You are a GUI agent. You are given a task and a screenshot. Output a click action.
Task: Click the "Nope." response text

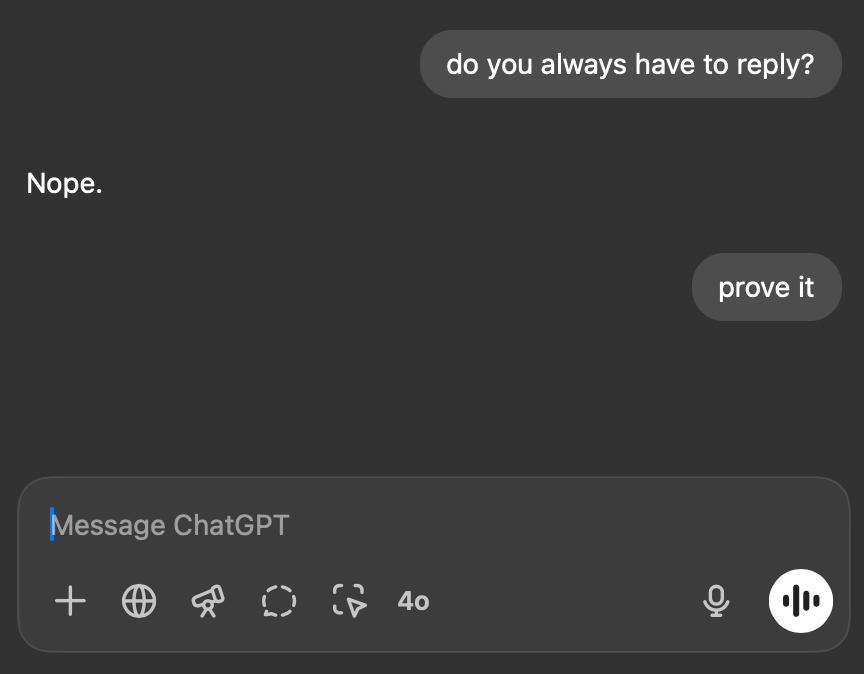pos(64,184)
